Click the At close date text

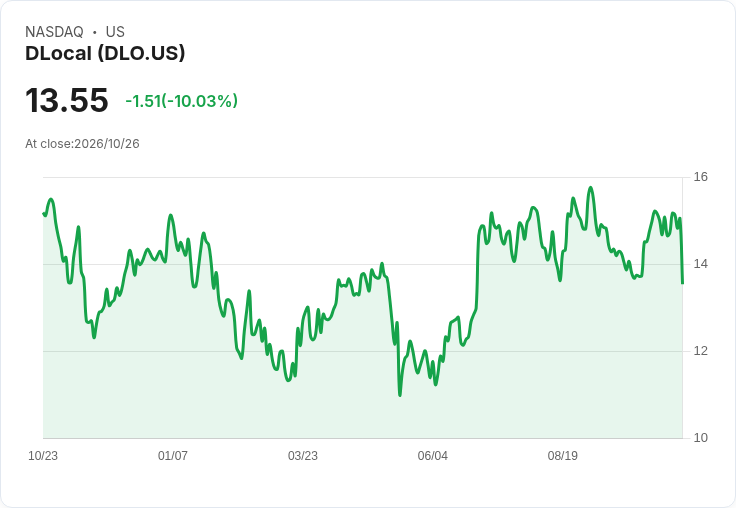[82, 144]
